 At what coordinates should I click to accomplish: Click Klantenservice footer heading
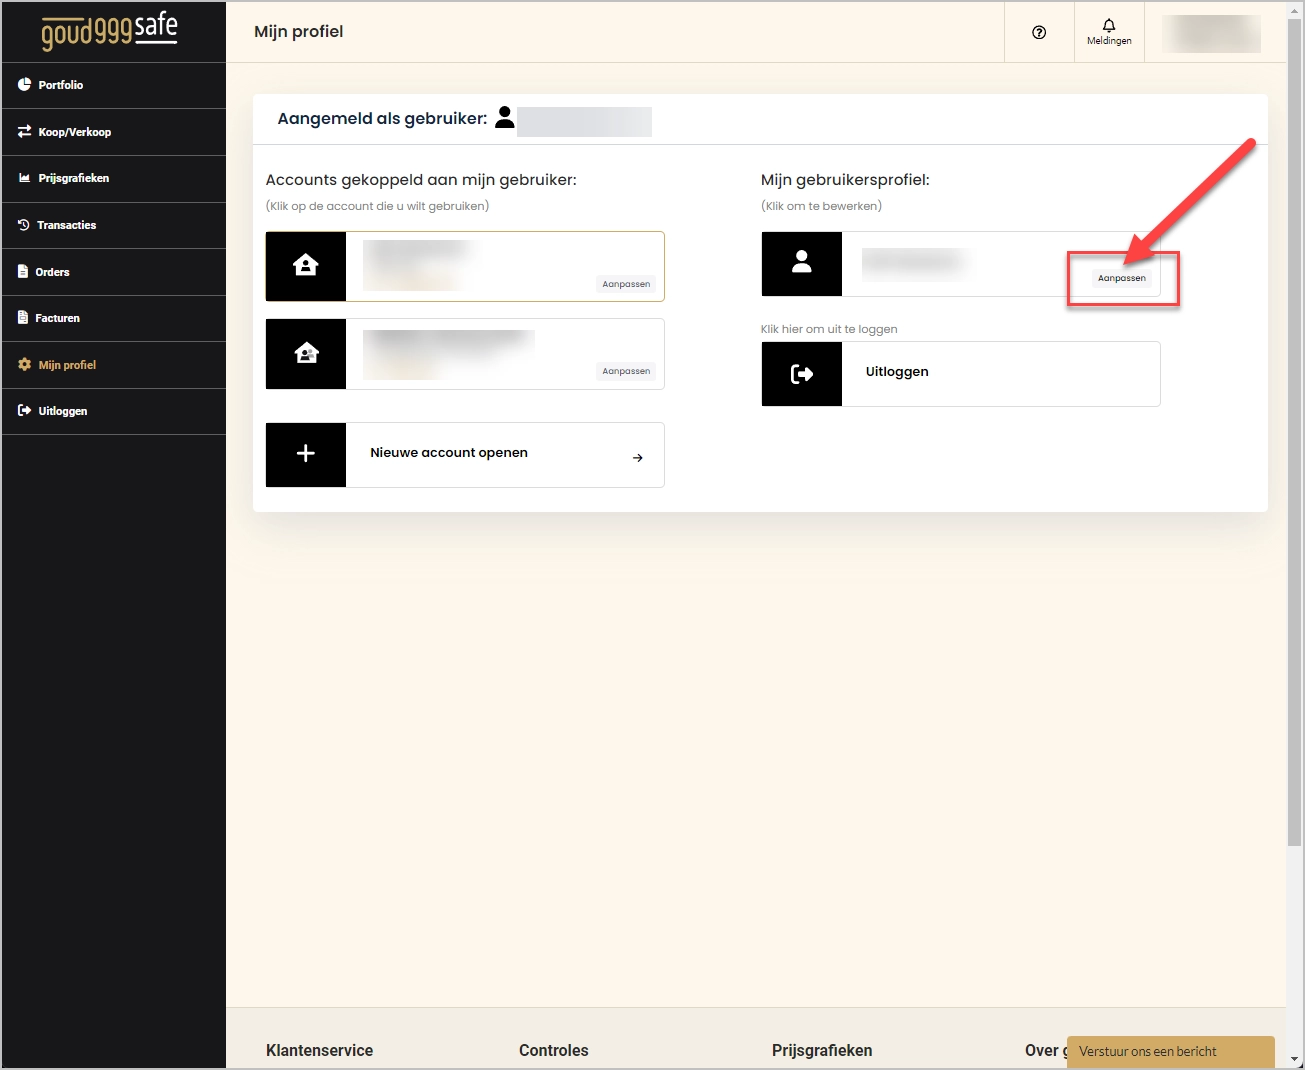(x=319, y=1051)
